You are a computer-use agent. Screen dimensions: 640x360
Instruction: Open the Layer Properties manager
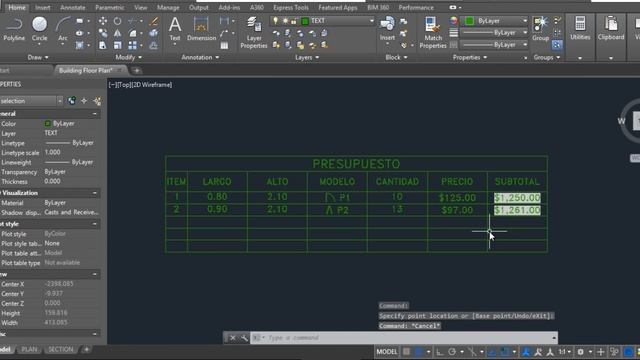pos(253,33)
